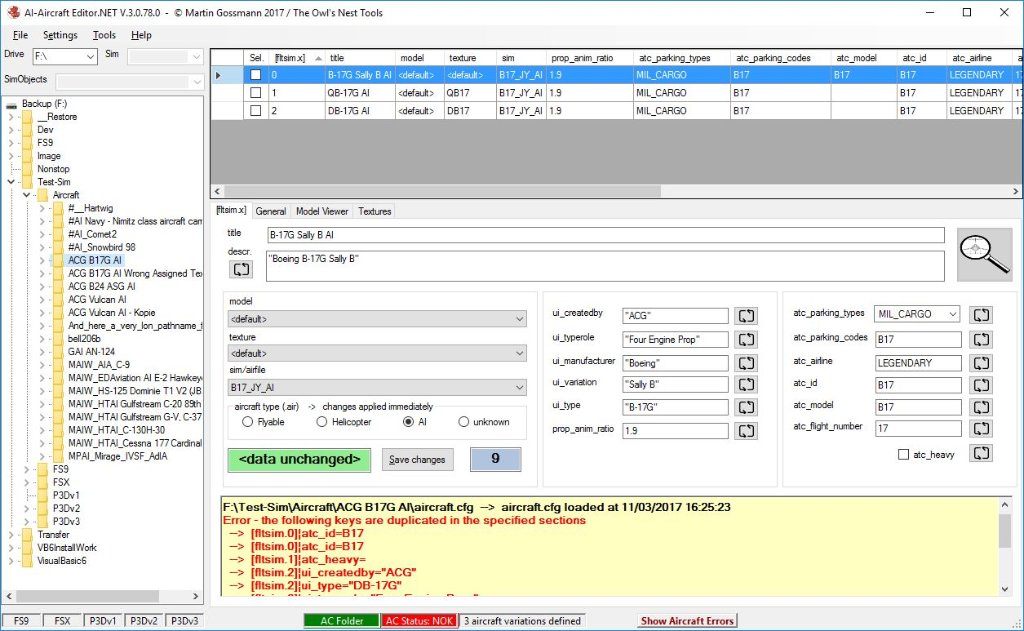1024x631 pixels.
Task: Click the error log down scroll arrow
Action: [1004, 589]
